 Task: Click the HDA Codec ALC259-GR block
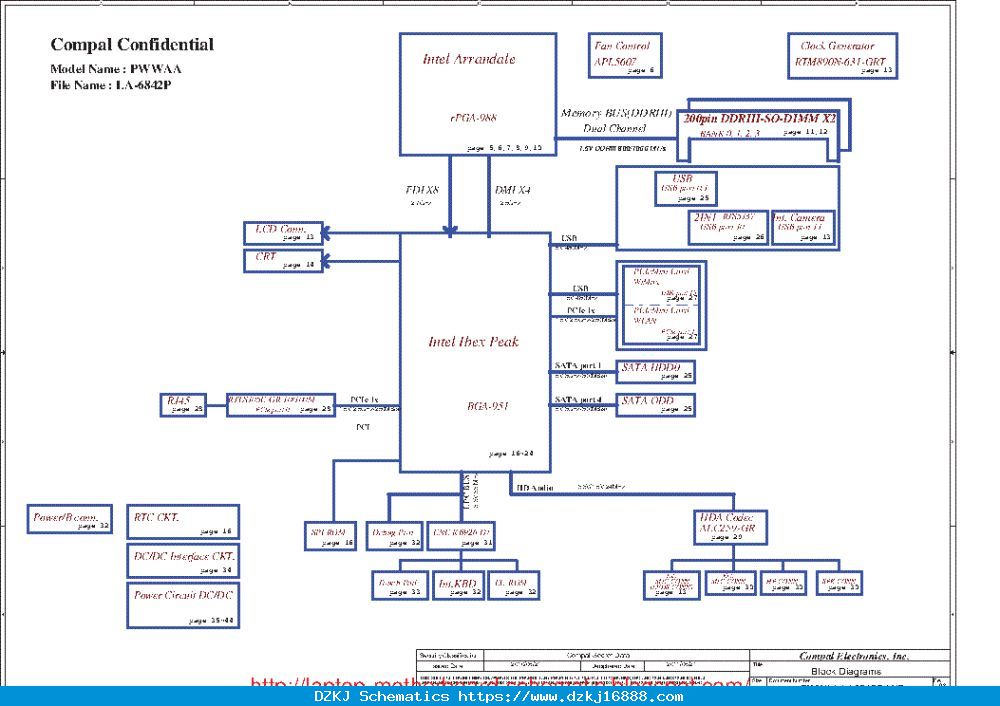point(730,527)
